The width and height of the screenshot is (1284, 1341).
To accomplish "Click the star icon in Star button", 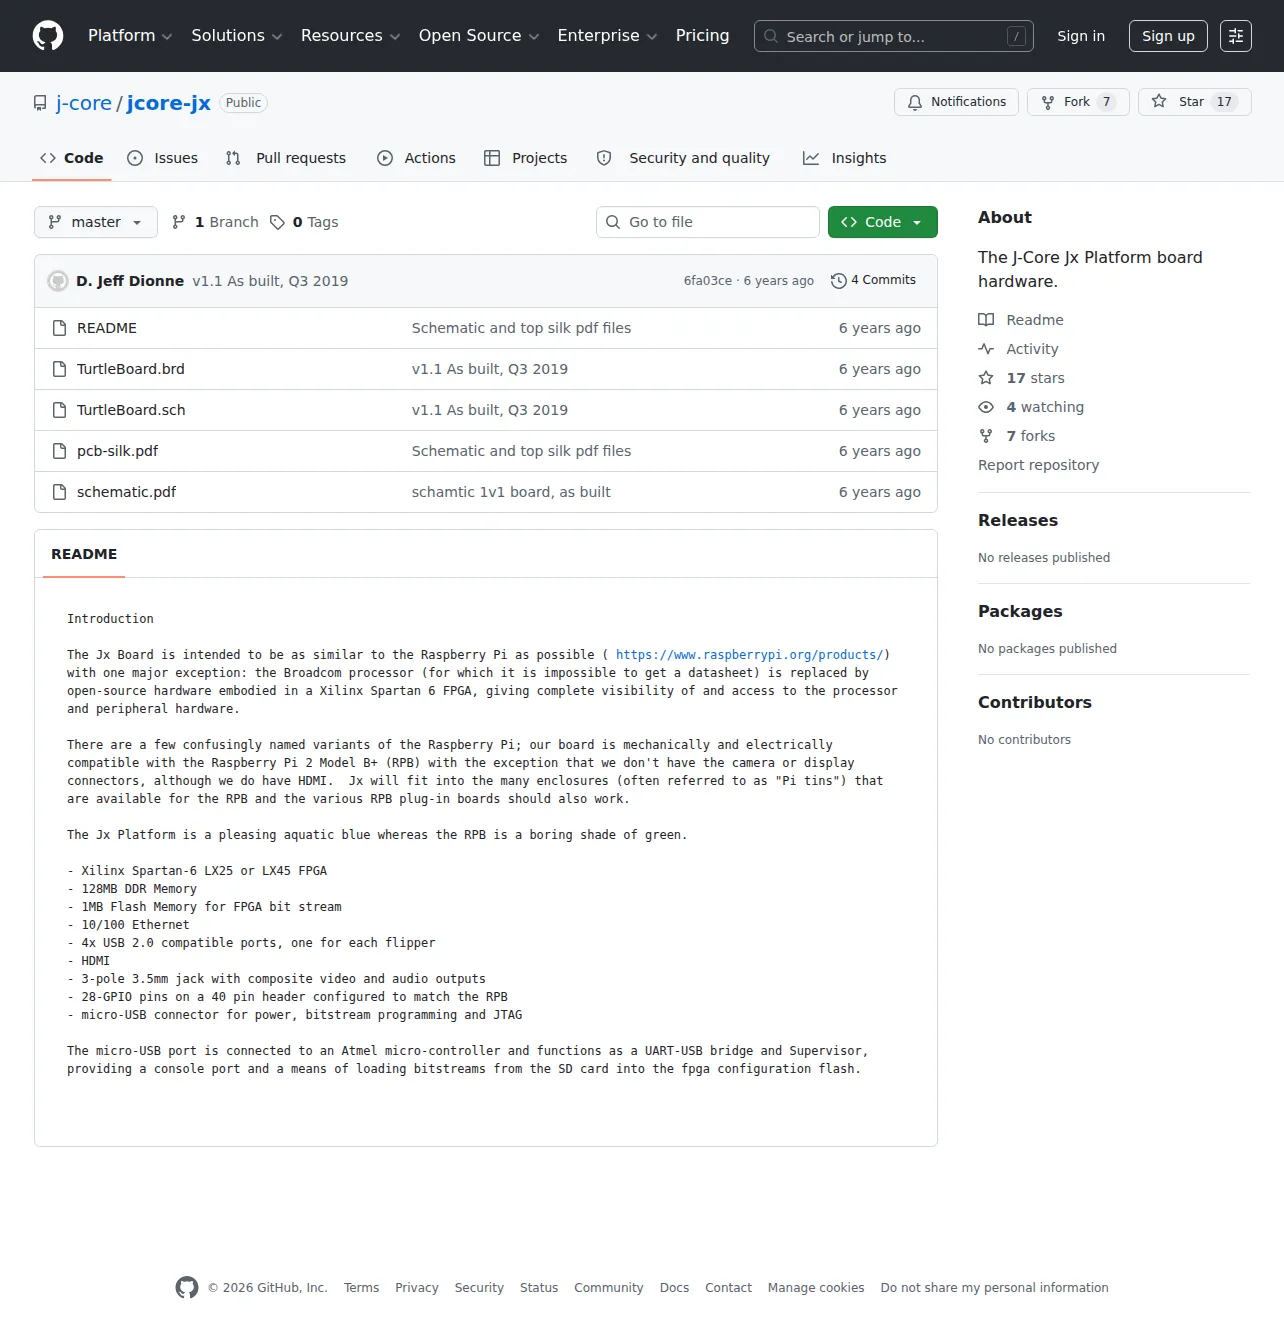I will 1159,101.
